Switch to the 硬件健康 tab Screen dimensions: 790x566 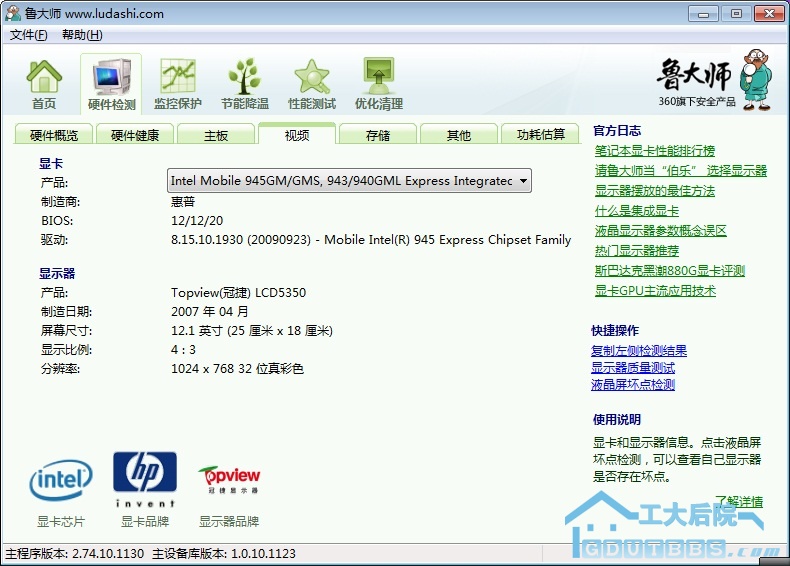tap(135, 135)
